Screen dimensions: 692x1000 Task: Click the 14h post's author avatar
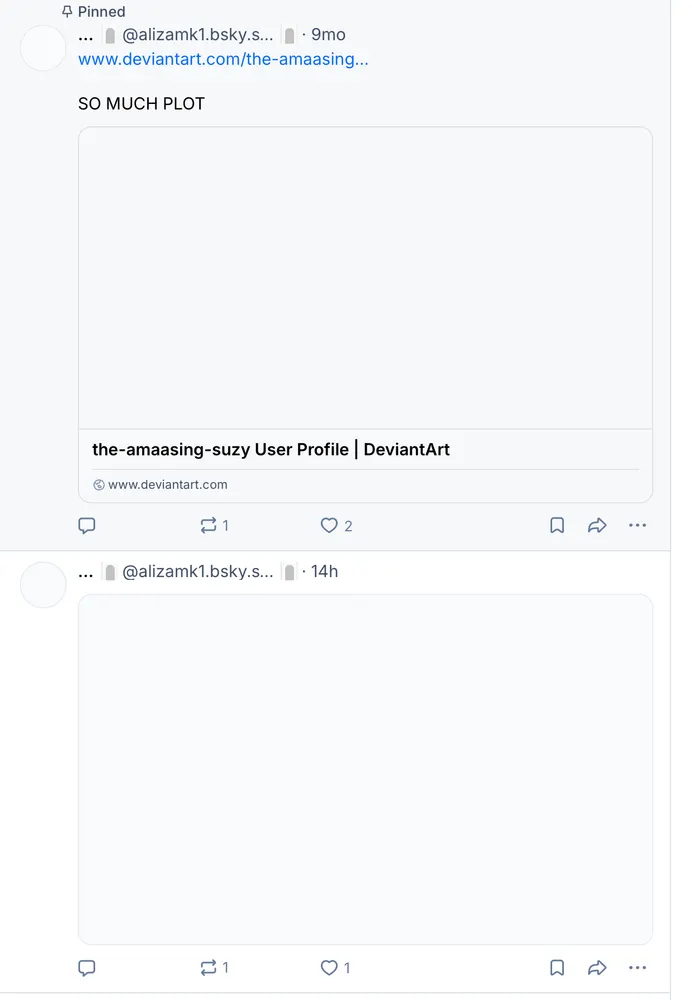43,585
